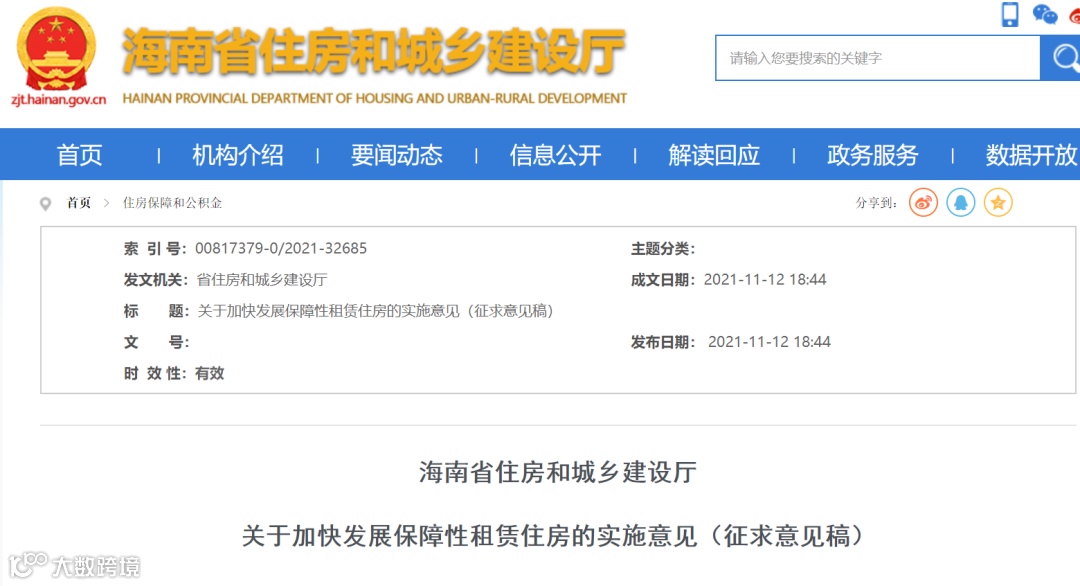1080x586 pixels.
Task: Select 成文日期 value 2021-11-12 18:44
Action: tap(765, 280)
